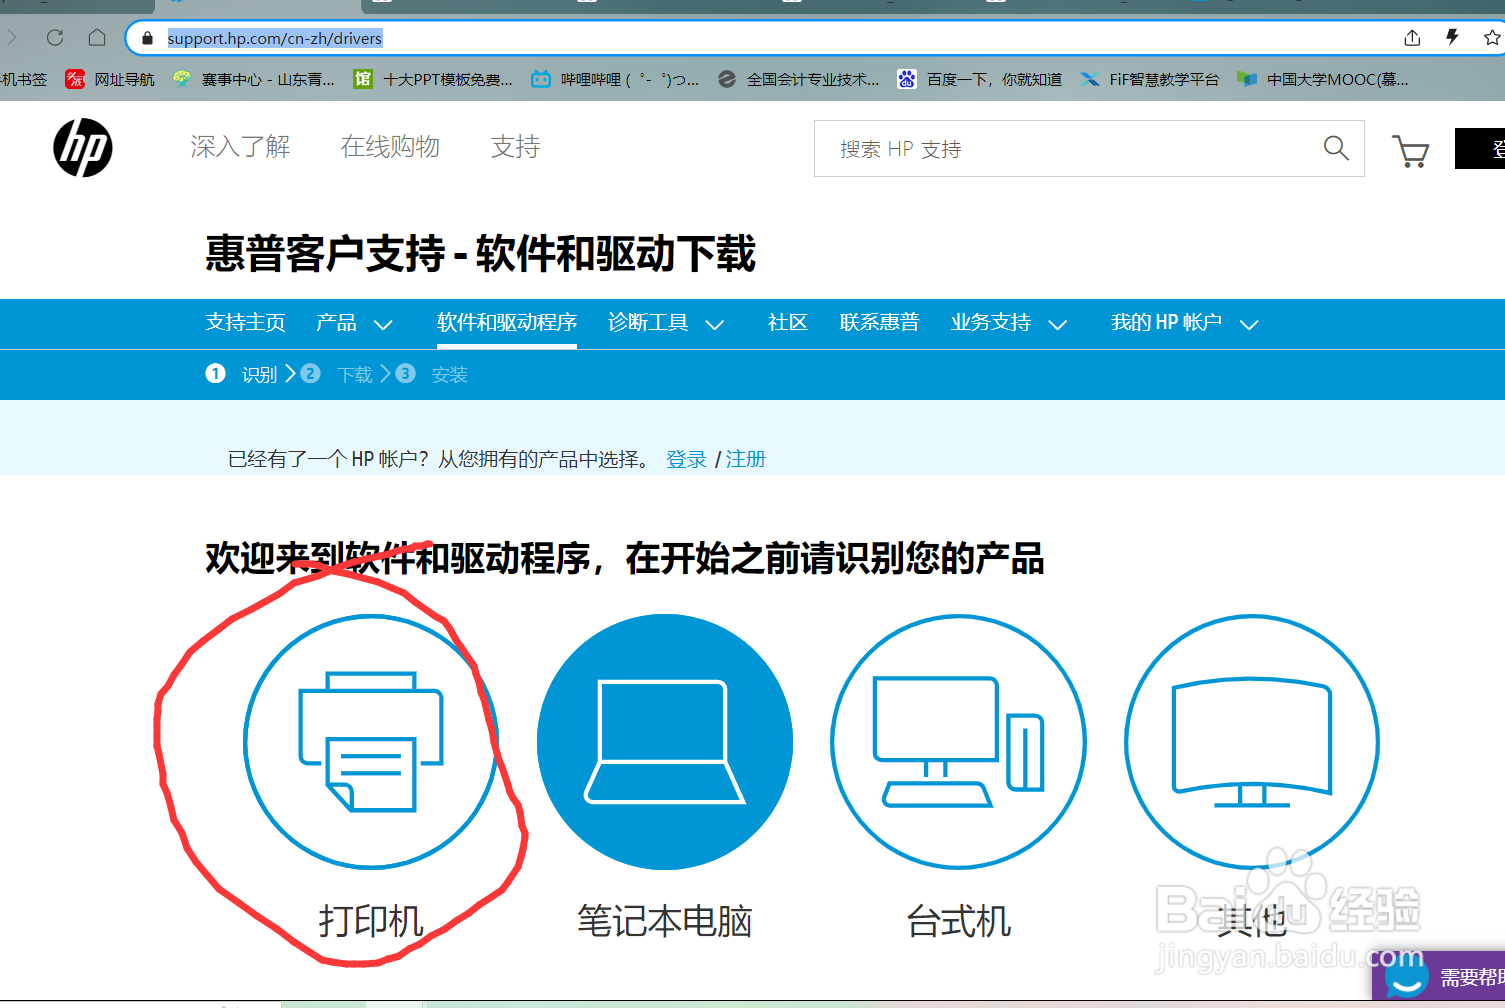Open 网址导航 bookmark

click(110, 79)
